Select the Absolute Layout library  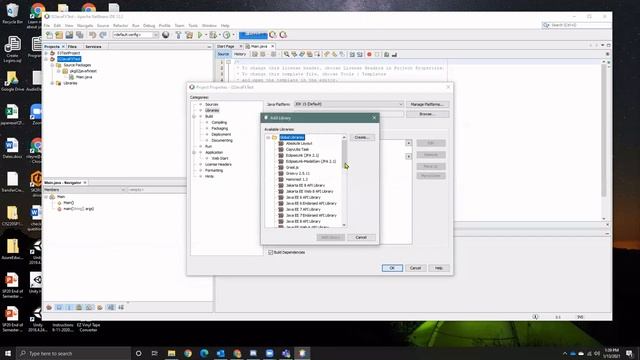[x=299, y=144]
